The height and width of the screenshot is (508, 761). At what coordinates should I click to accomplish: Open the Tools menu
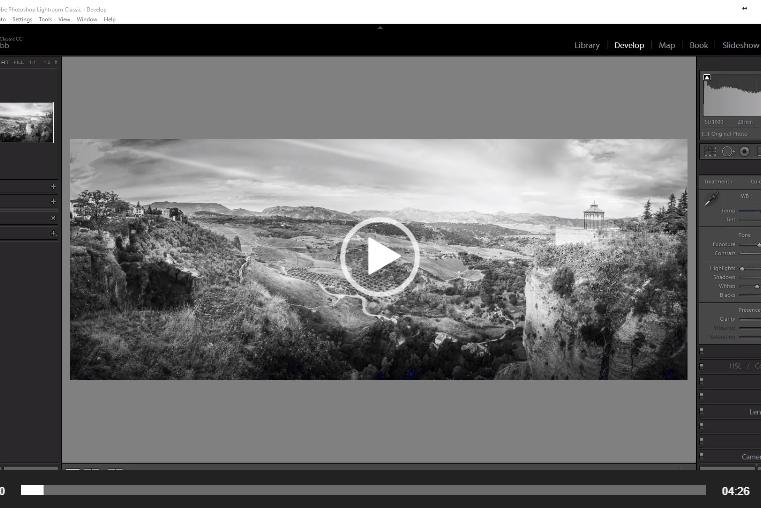tap(45, 19)
